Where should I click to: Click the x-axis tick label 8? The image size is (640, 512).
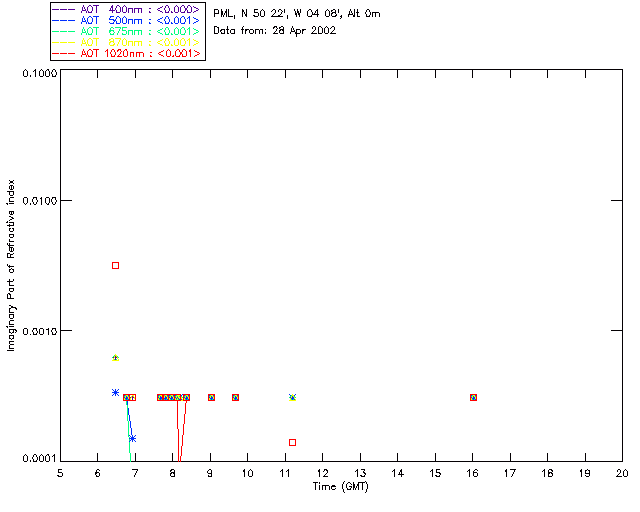coord(173,473)
